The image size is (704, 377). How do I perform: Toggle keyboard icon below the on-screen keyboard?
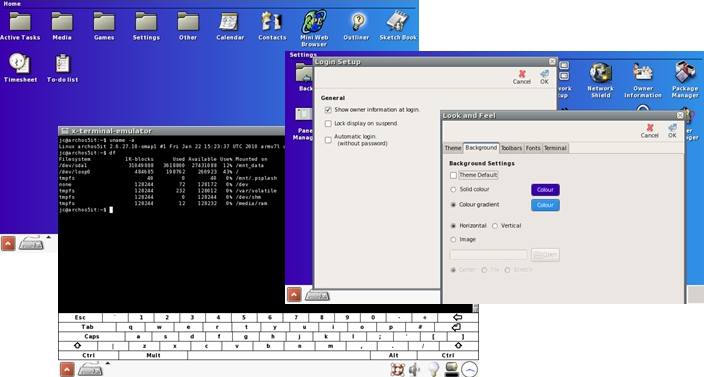point(90,369)
